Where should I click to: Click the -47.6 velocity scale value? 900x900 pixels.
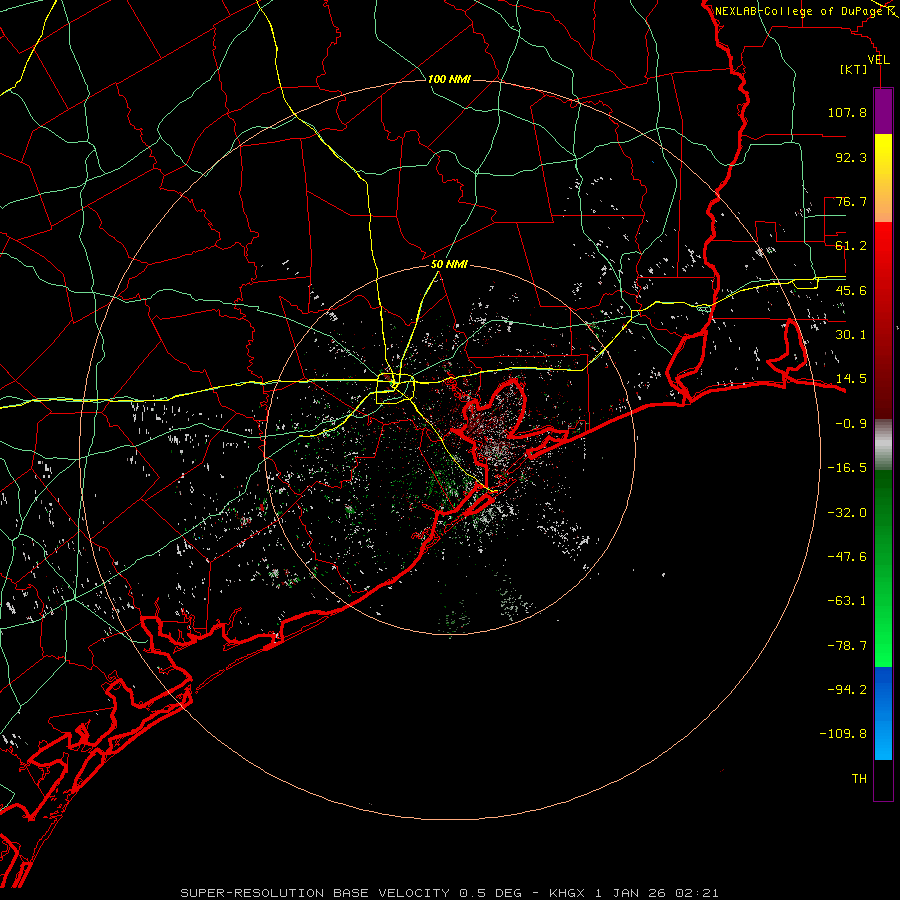pos(847,557)
